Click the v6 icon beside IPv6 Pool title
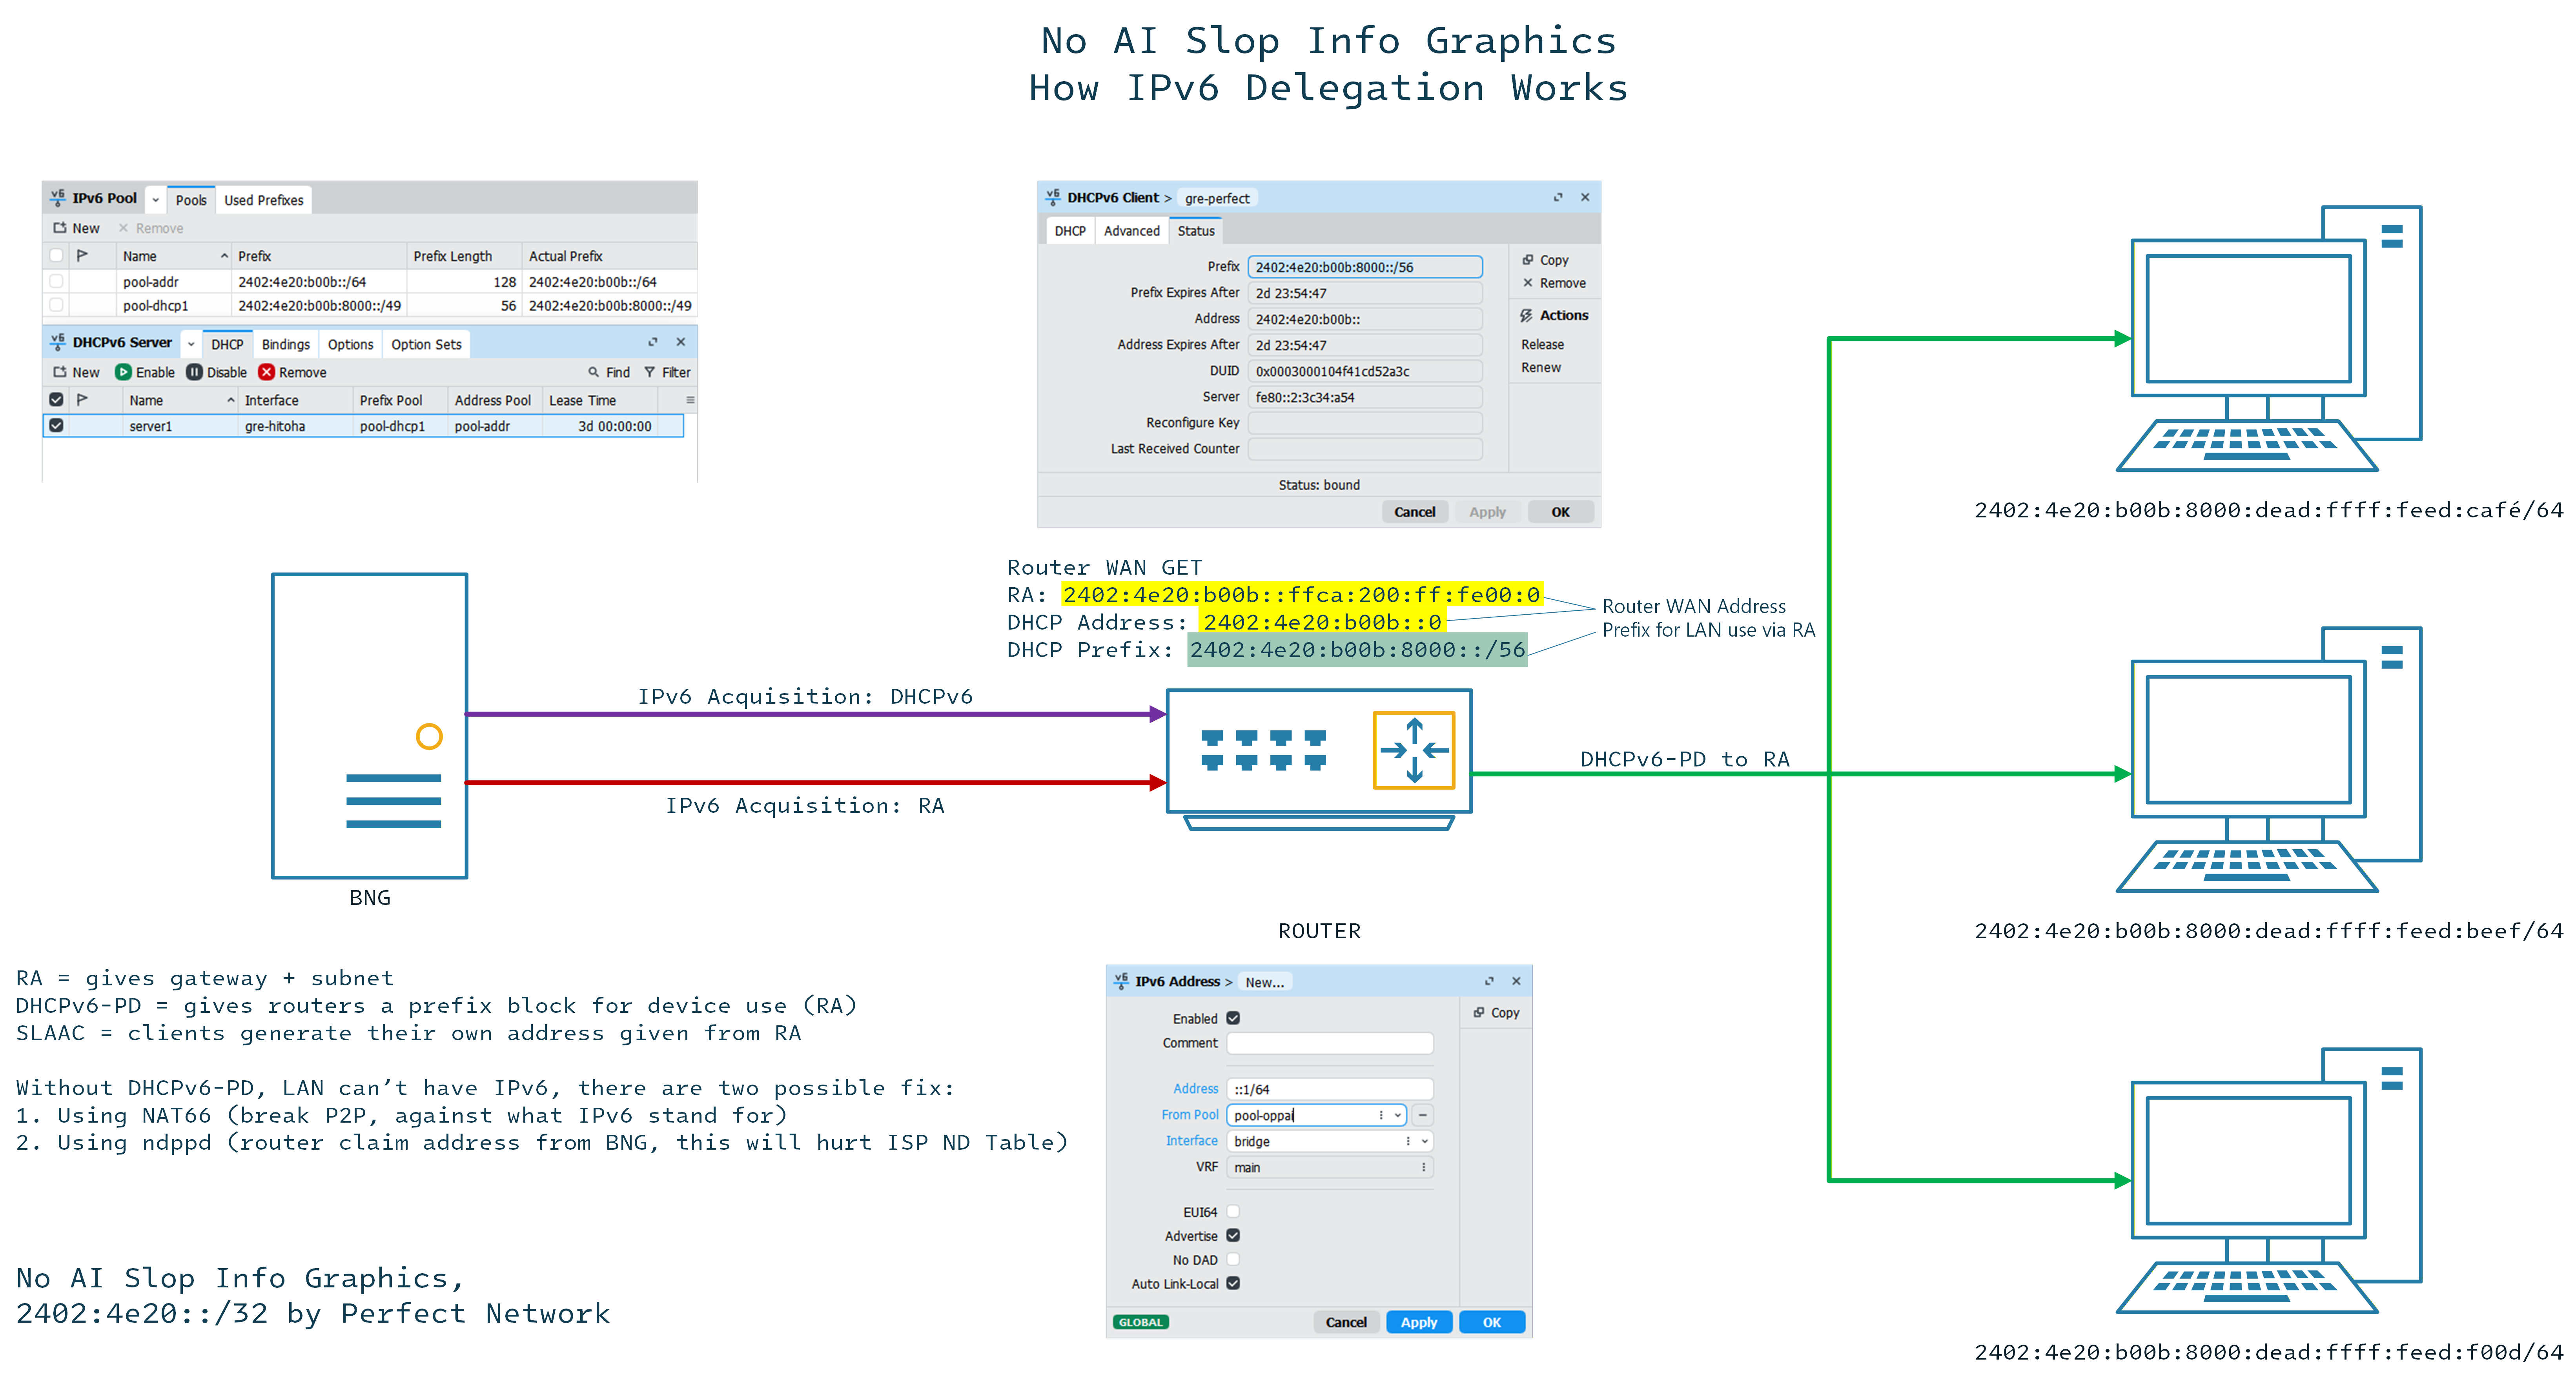This screenshot has width=2576, height=1378. 58,198
